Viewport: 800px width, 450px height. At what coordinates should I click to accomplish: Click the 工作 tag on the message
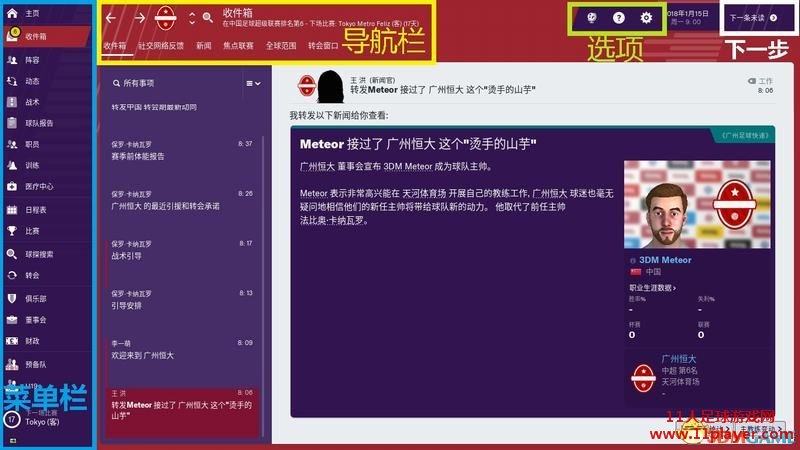(x=760, y=81)
